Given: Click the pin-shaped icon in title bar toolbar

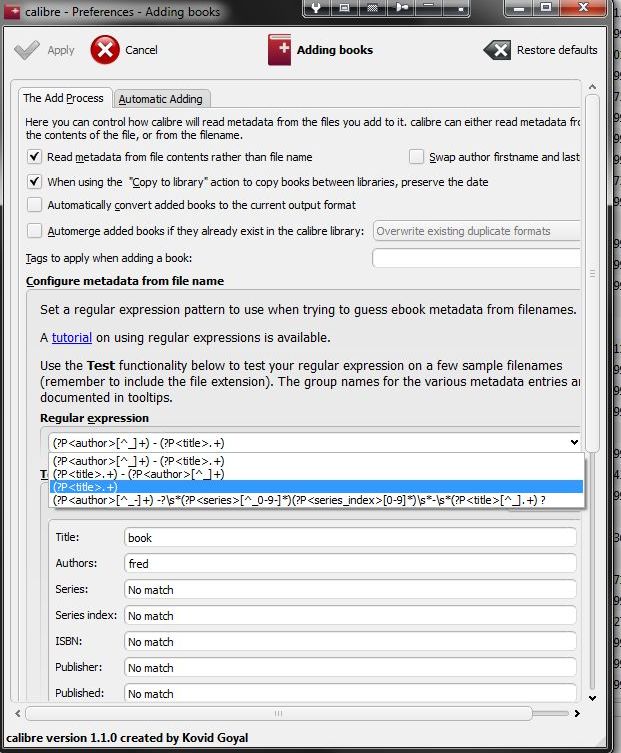Looking at the screenshot, I should click(401, 8).
